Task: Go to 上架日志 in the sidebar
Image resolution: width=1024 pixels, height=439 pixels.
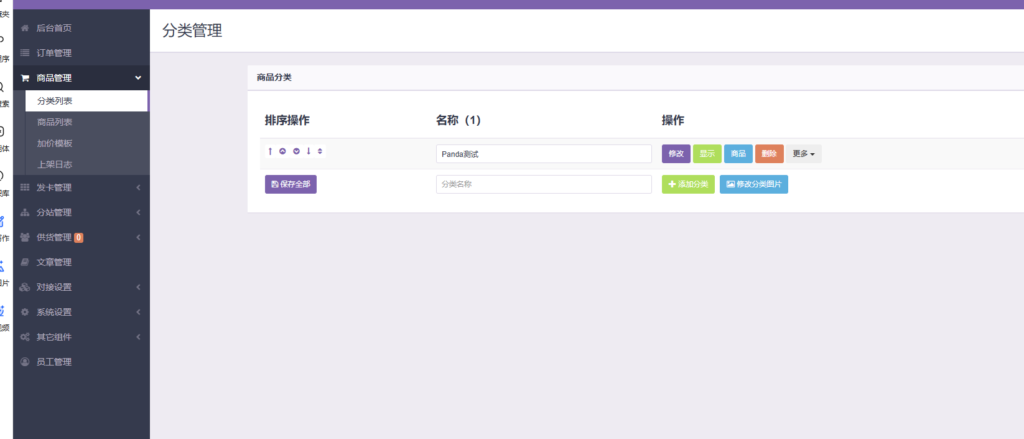Action: (x=54, y=164)
